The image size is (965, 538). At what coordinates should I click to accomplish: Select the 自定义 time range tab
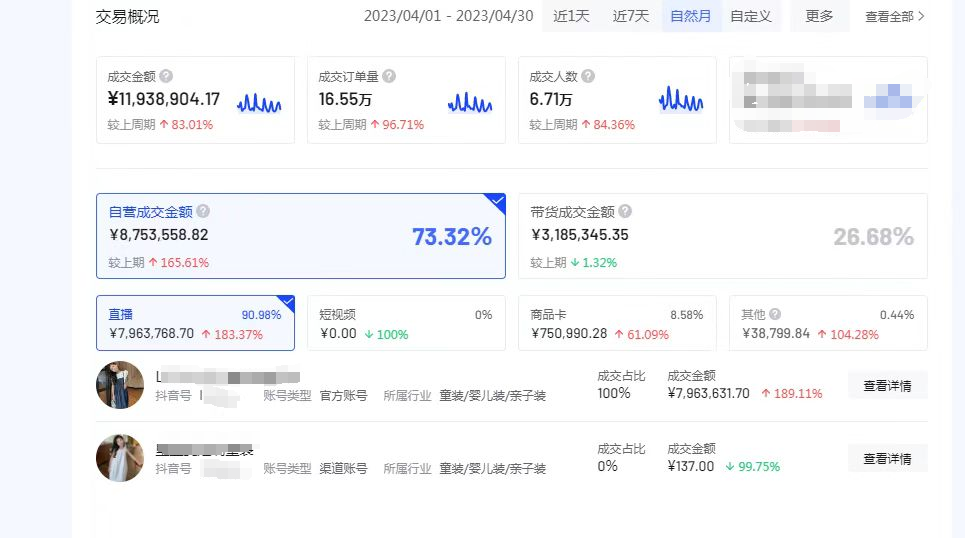click(x=751, y=16)
